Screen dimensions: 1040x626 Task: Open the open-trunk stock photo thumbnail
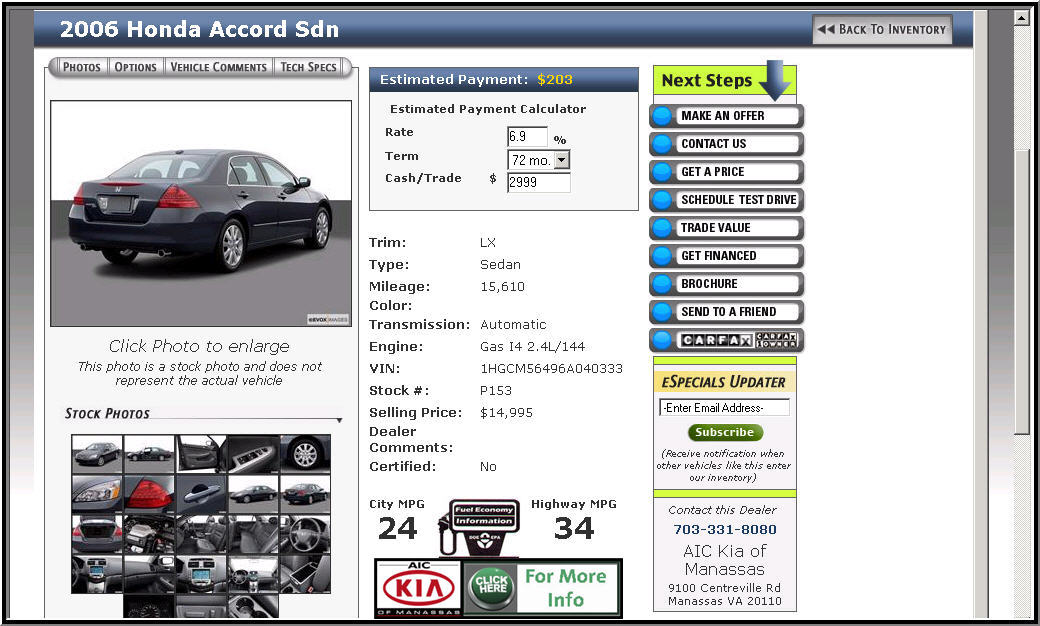(x=97, y=534)
